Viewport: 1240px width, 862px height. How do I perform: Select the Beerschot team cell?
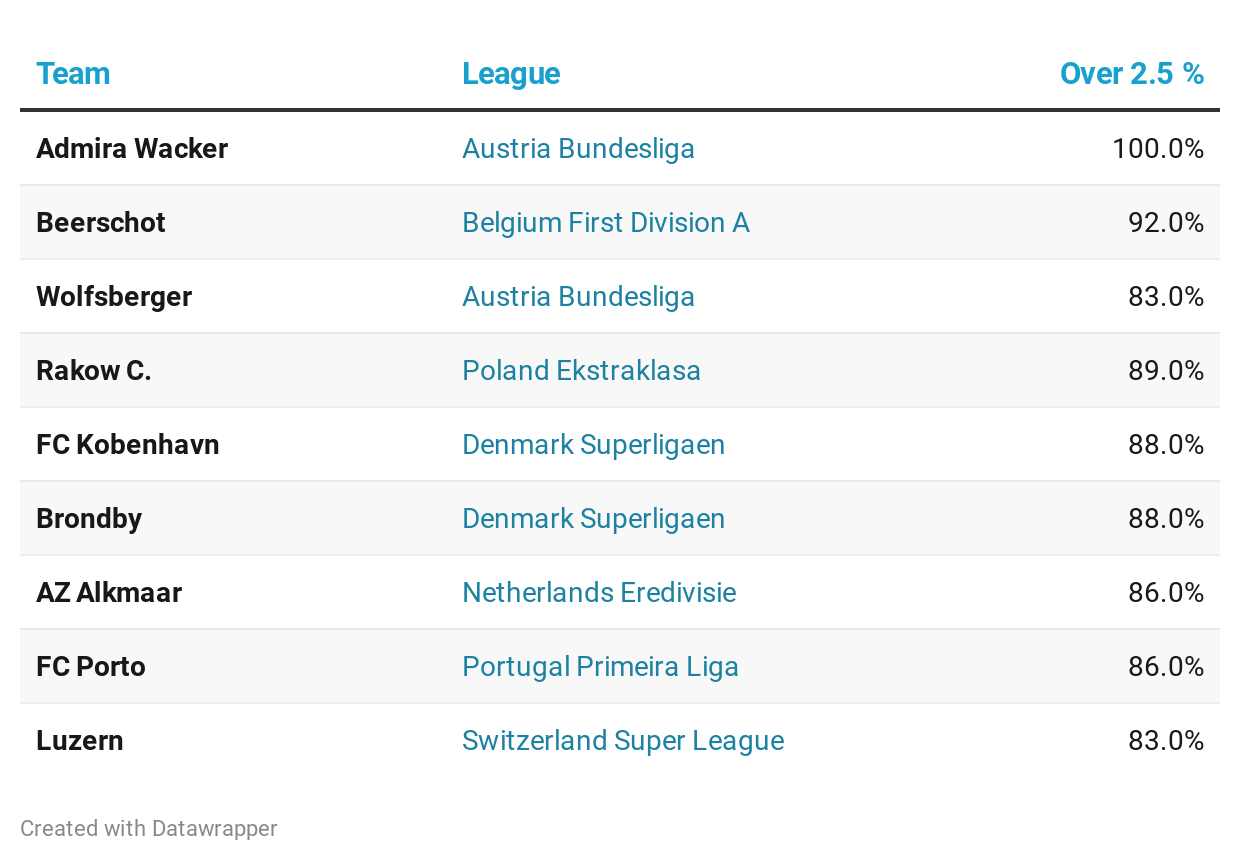[101, 222]
